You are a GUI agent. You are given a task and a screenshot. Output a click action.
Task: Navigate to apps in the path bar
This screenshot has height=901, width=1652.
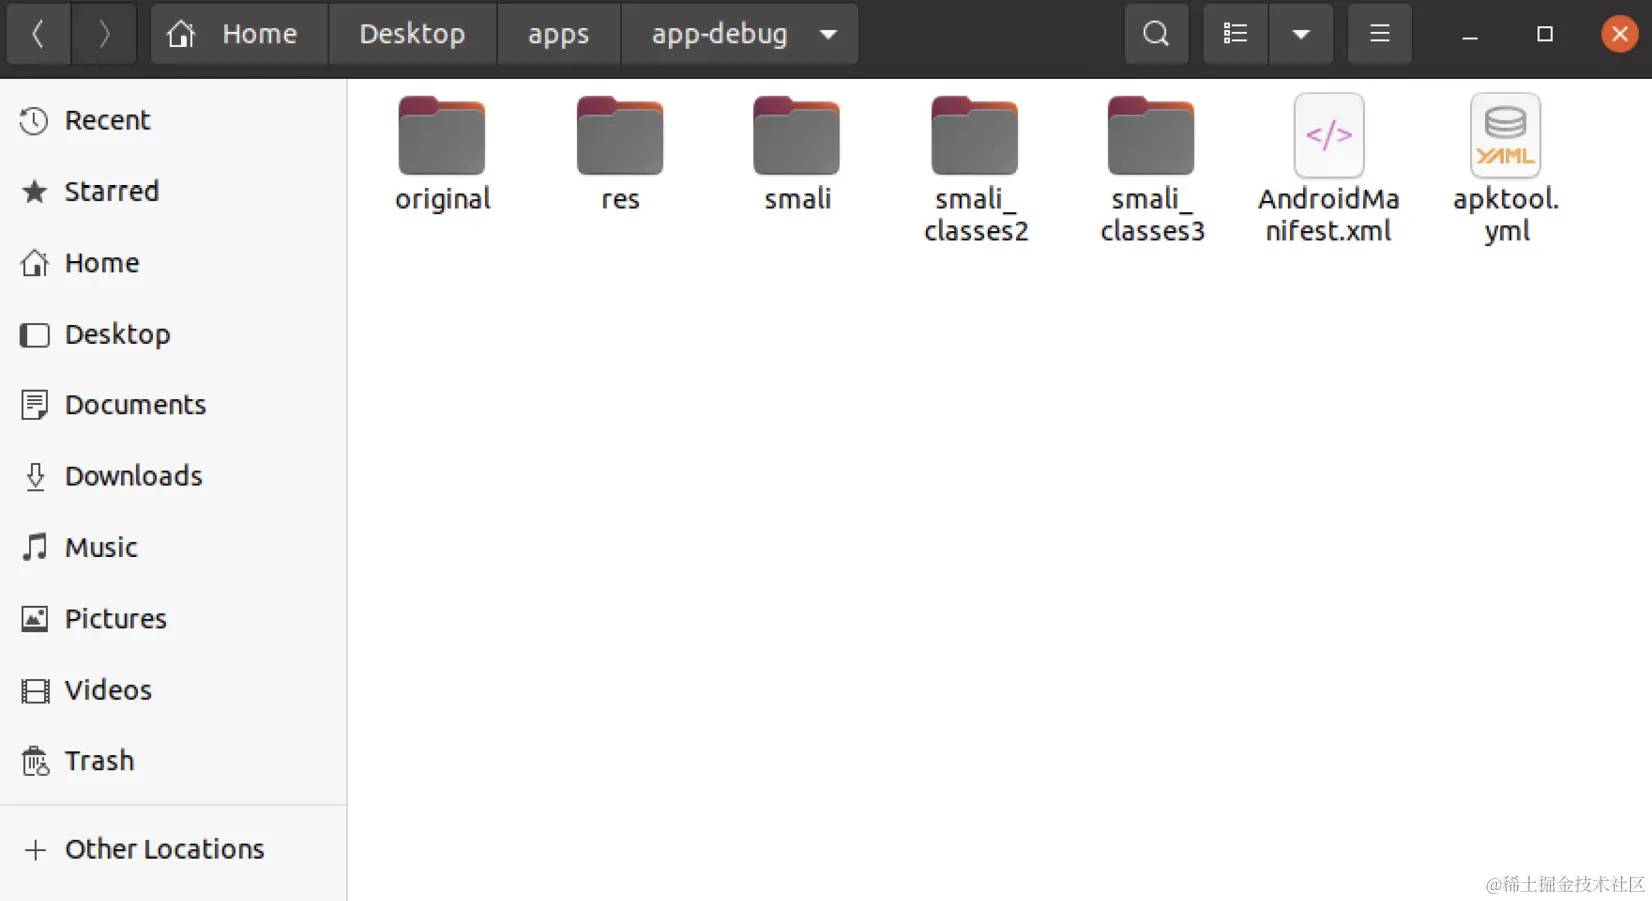pos(558,34)
